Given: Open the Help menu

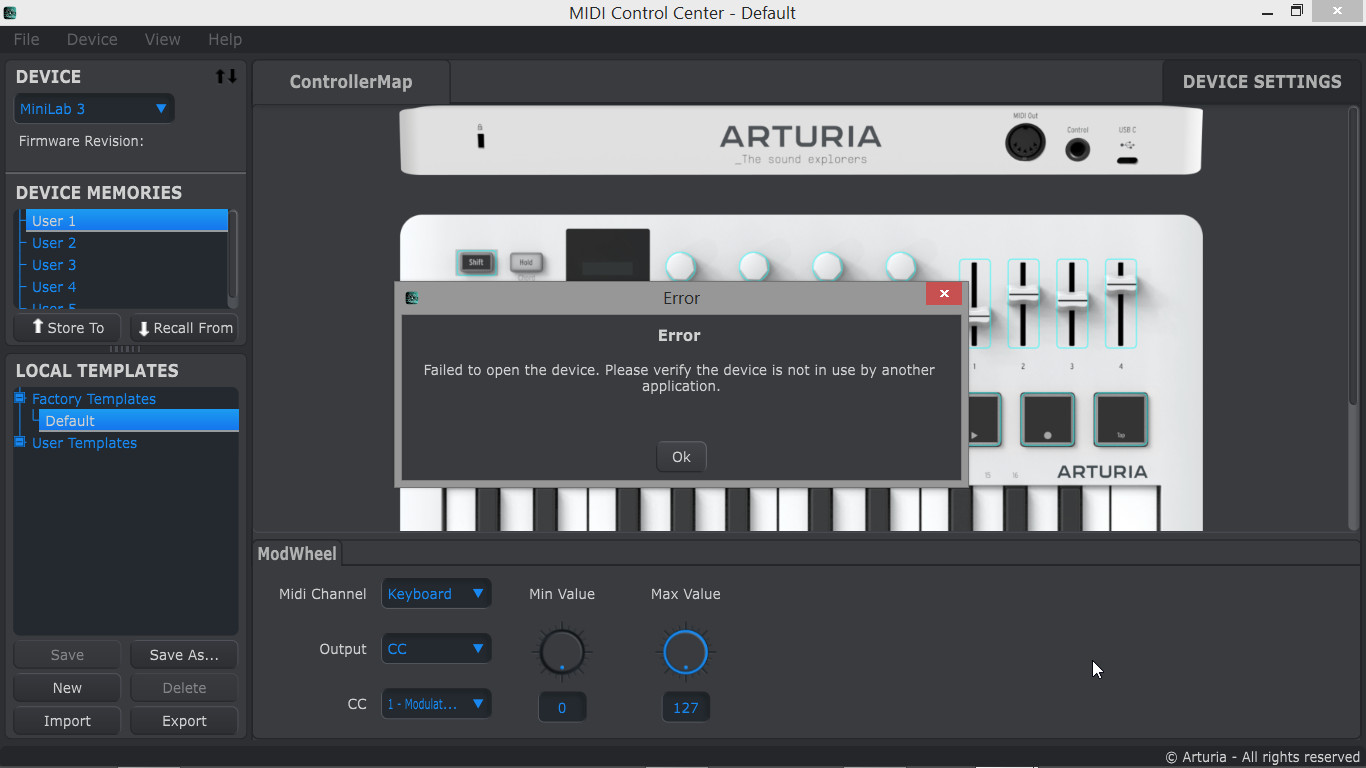Looking at the screenshot, I should pos(225,39).
